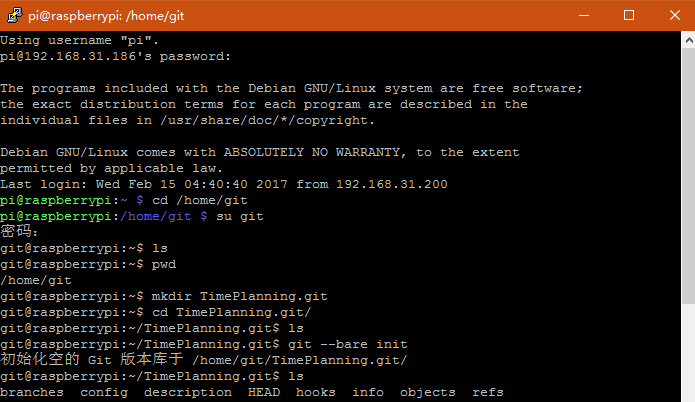Minimize the PuTTY terminal window

pos(584,15)
